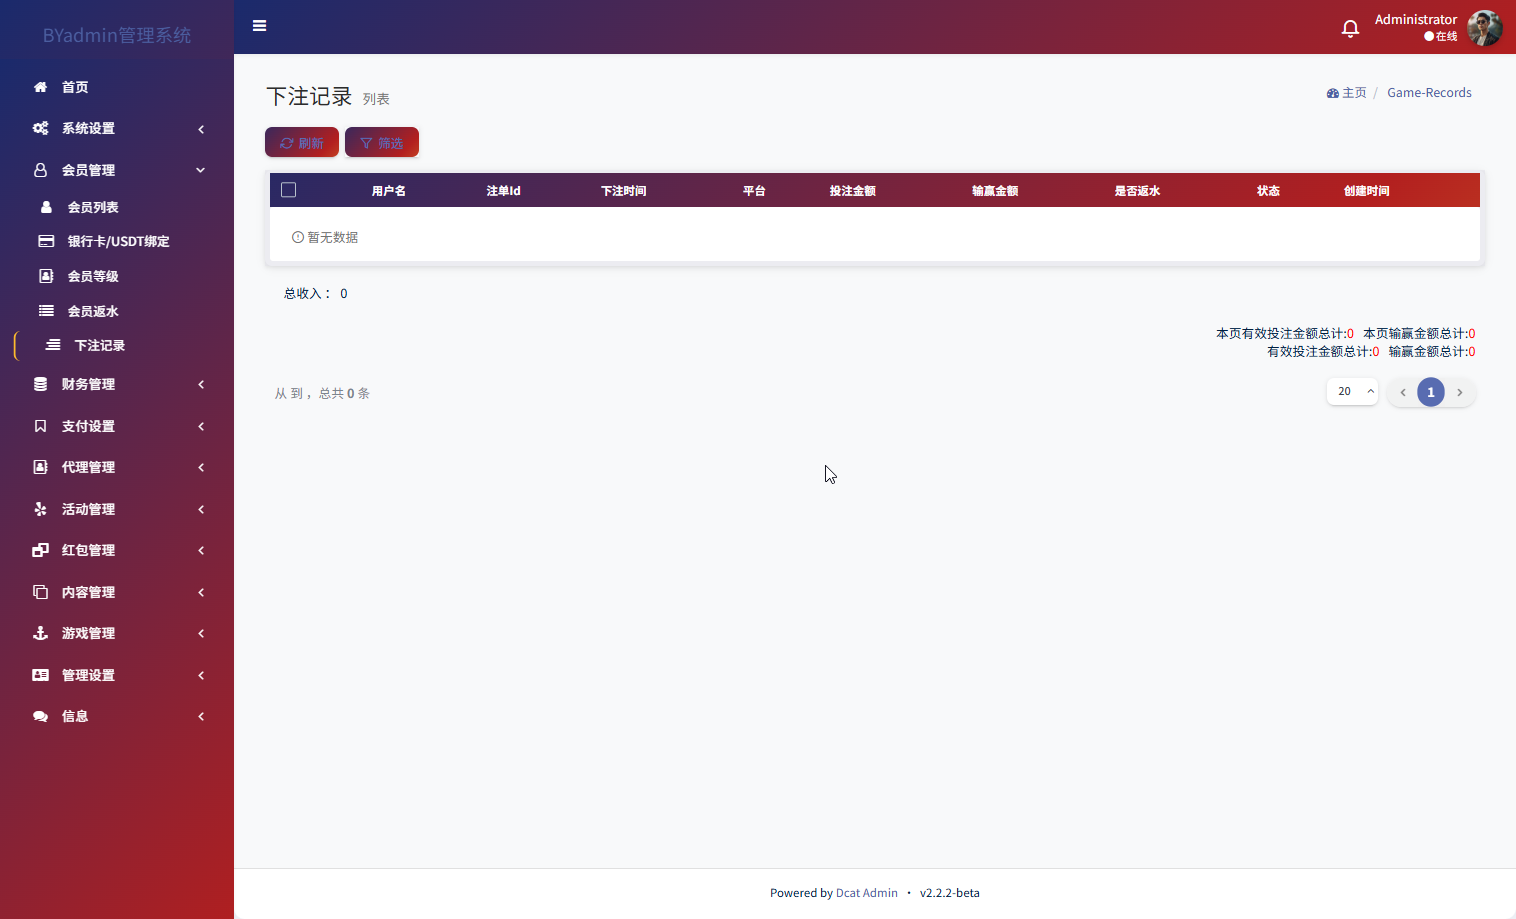
Task: Open the 会员列表 menu item
Action: [93, 207]
